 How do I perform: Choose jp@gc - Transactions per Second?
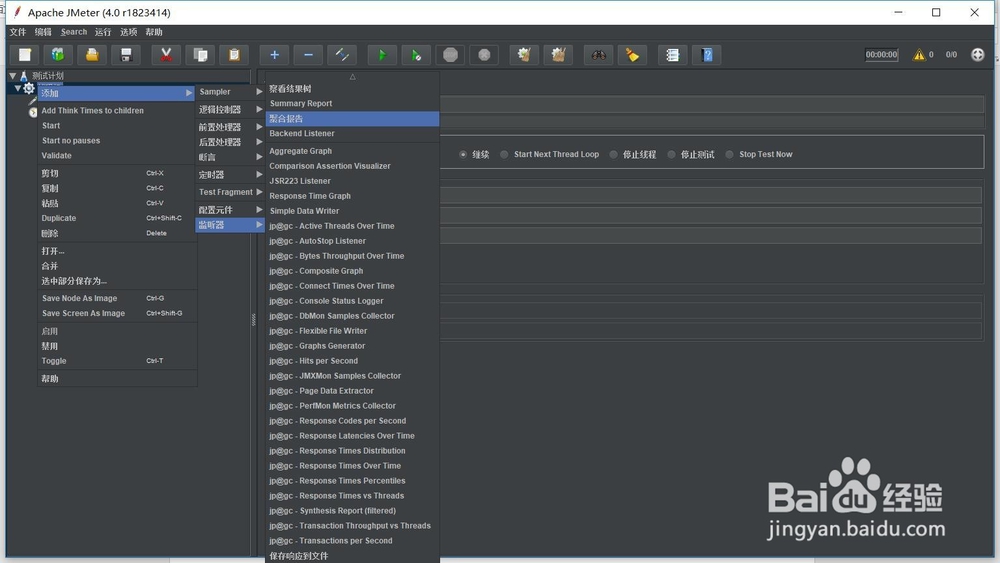[352, 541]
